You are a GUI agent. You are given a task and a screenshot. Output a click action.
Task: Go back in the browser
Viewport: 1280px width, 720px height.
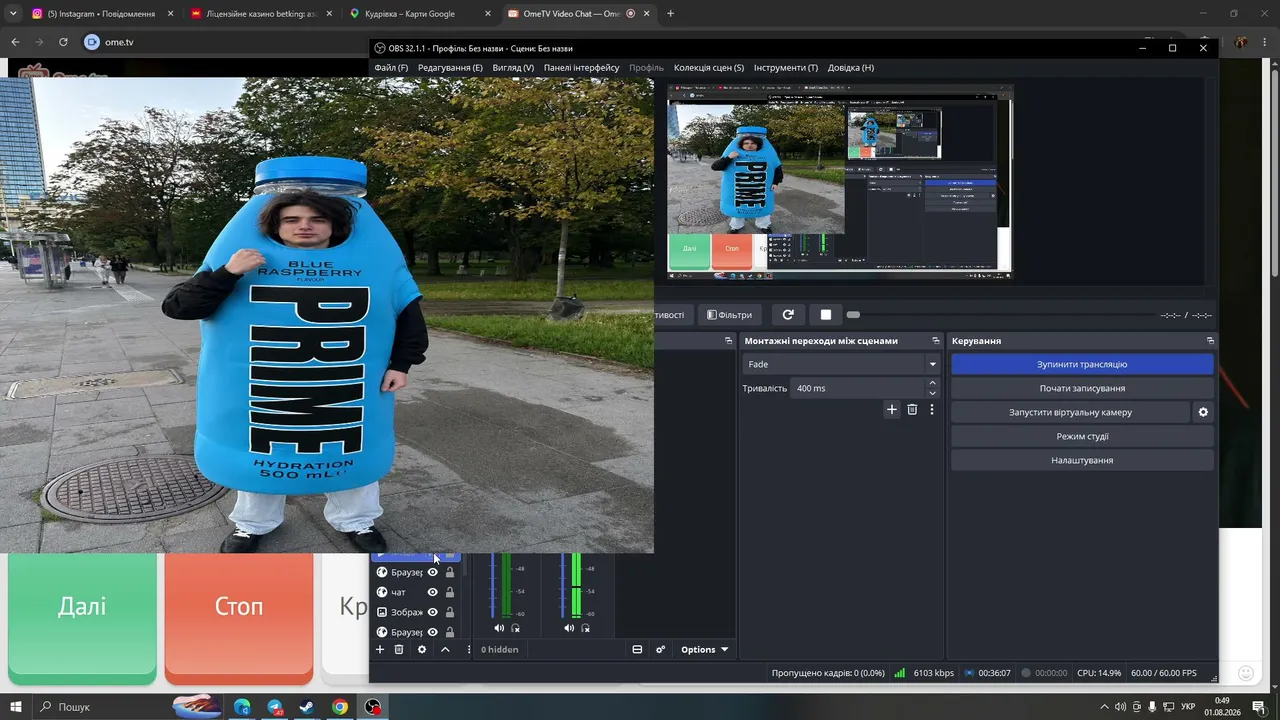[15, 42]
